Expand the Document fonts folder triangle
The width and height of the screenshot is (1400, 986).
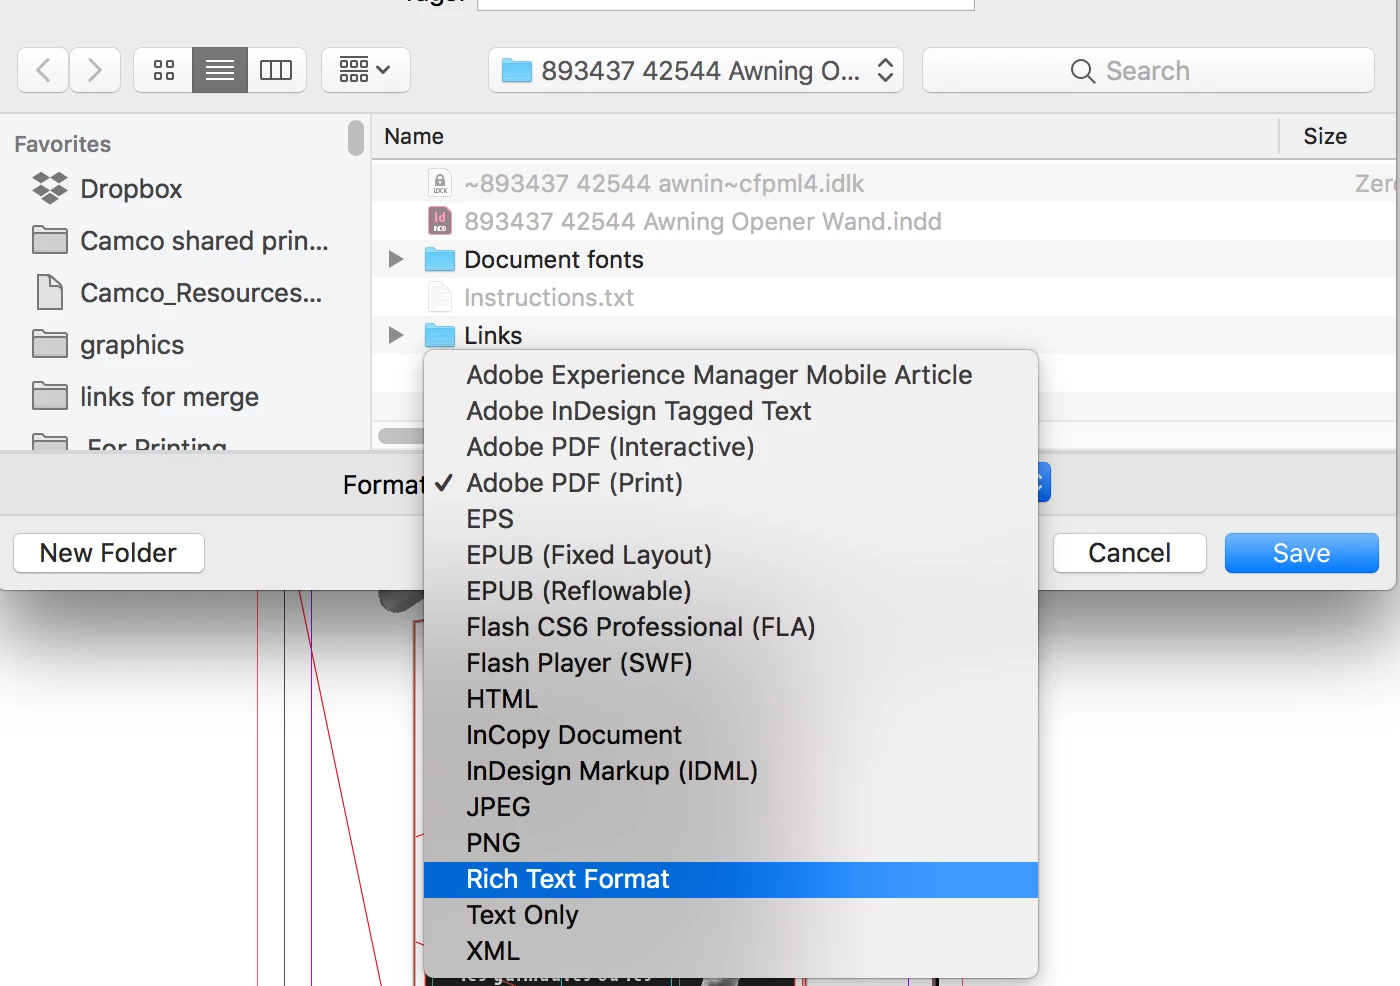click(x=396, y=259)
